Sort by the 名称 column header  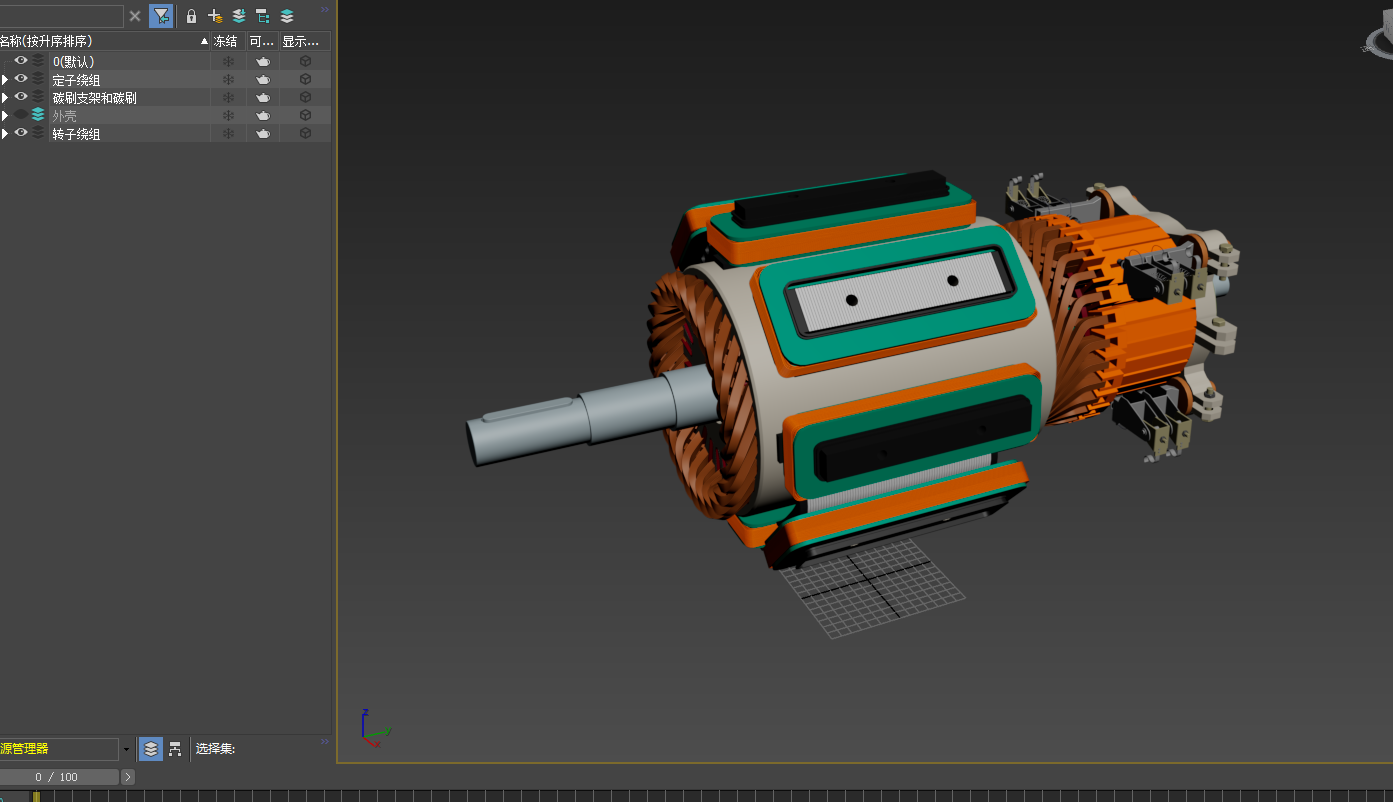pos(100,41)
